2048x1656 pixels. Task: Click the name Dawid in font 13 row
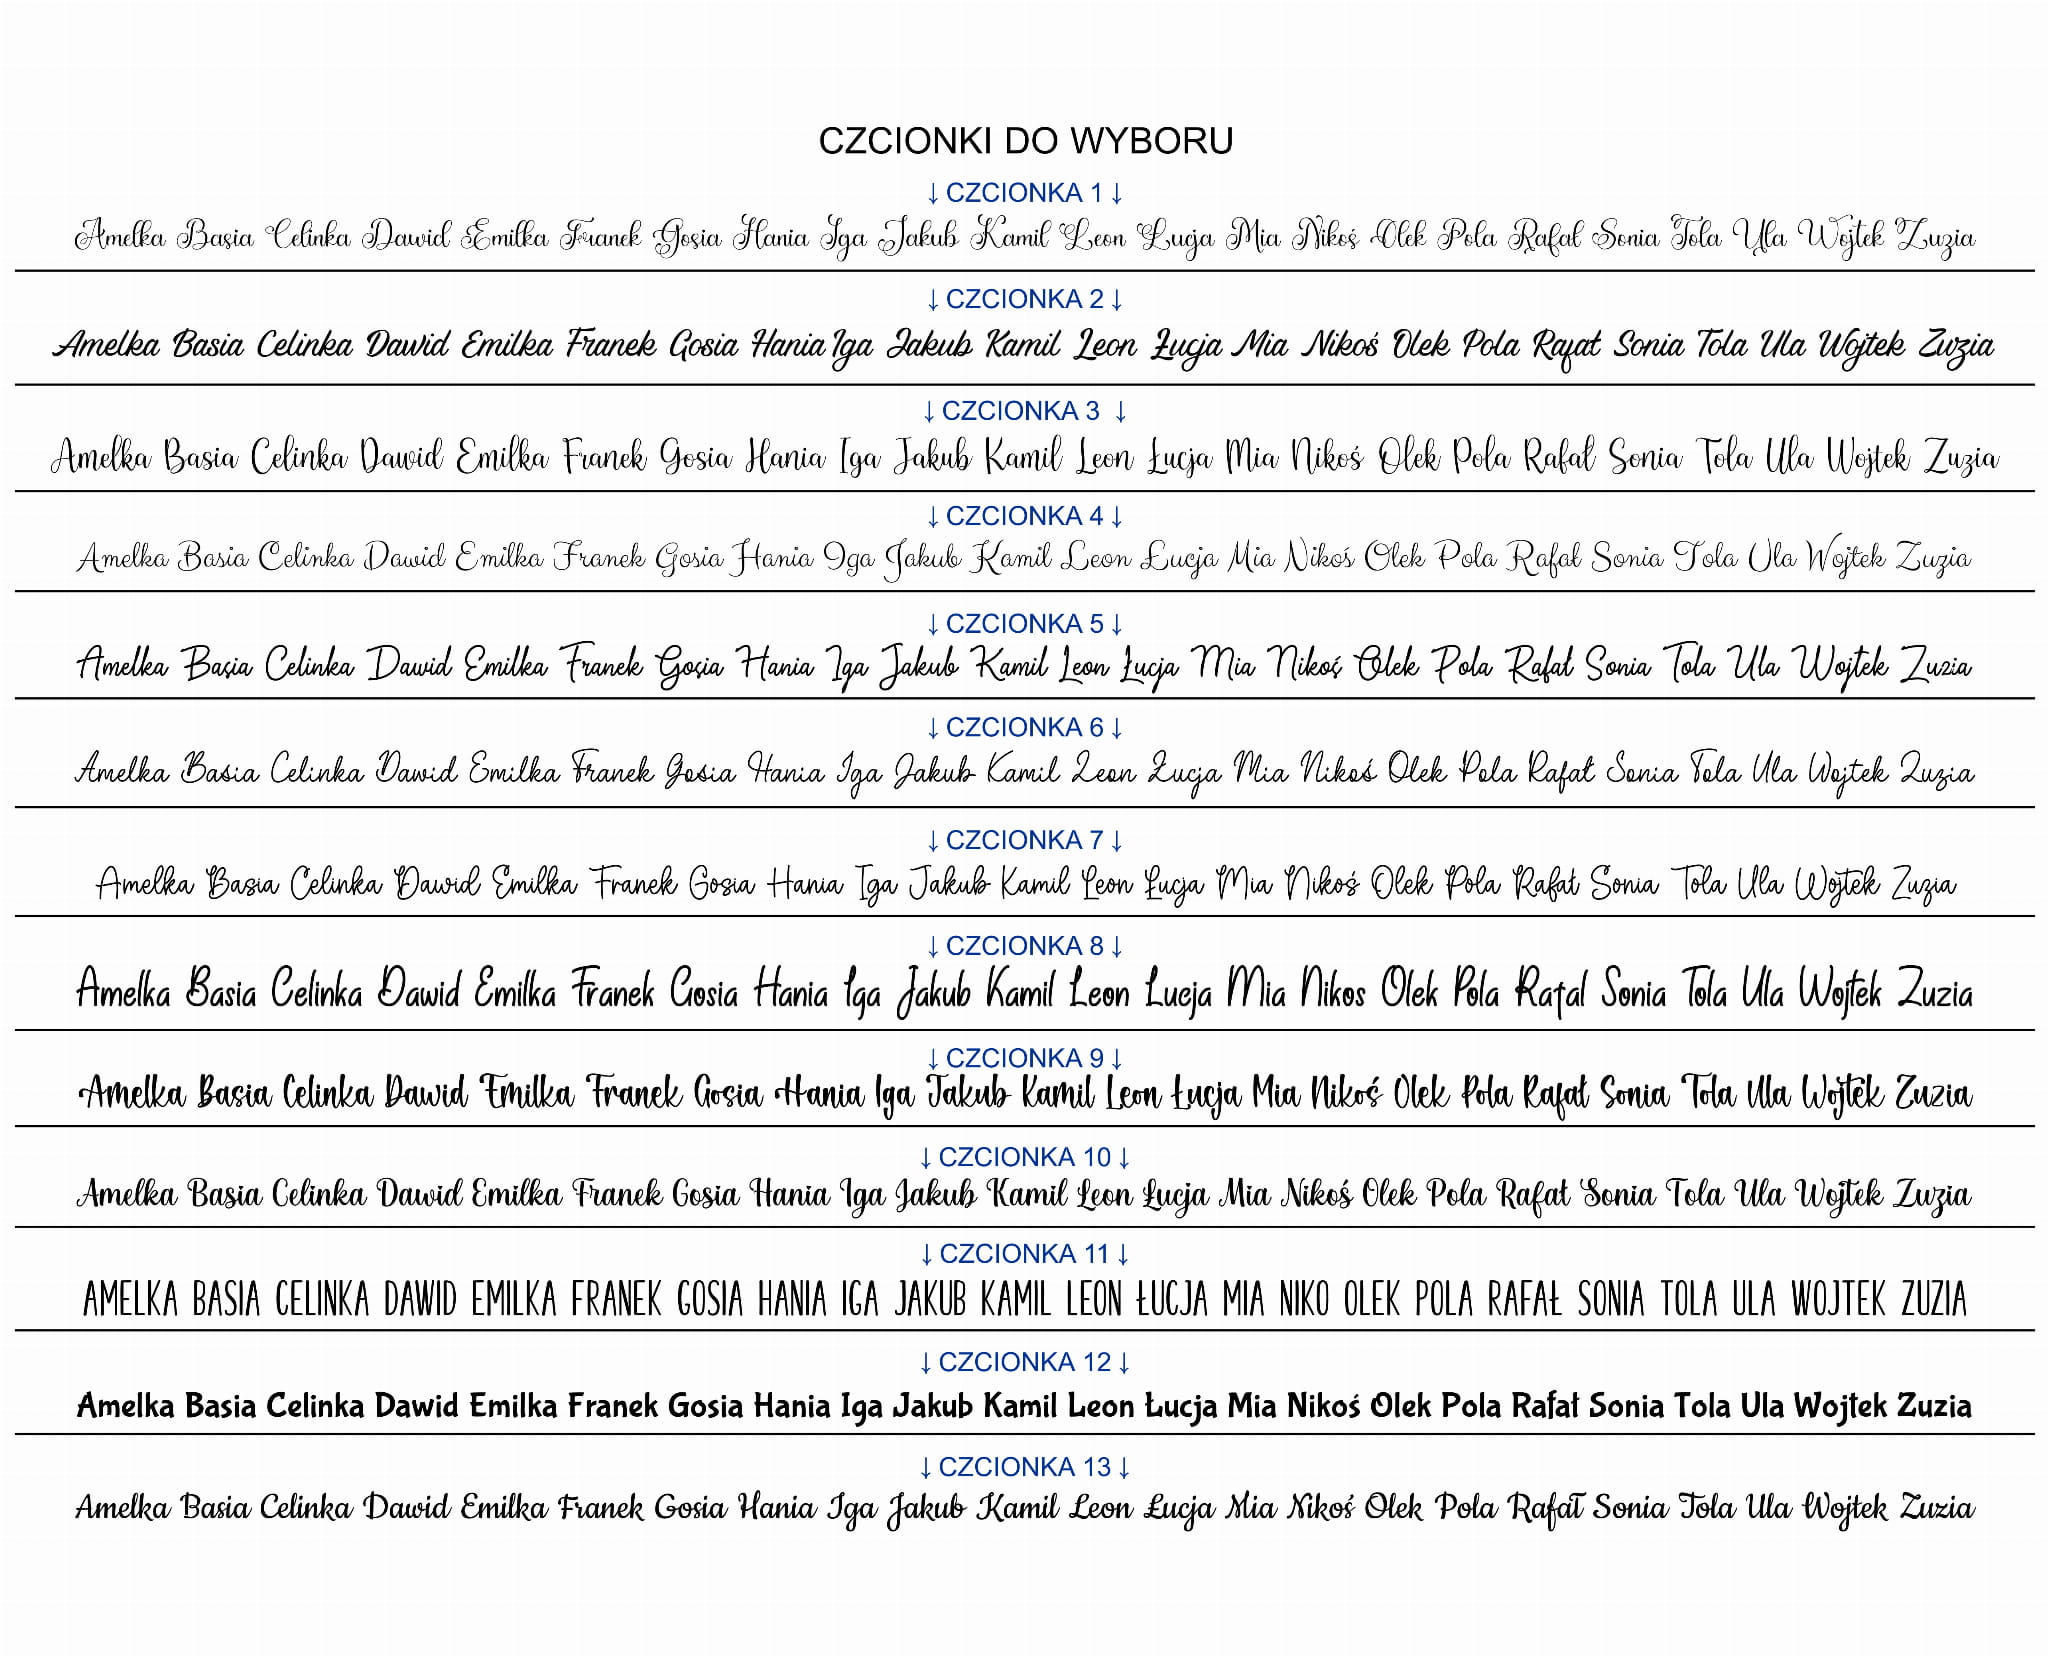pyautogui.click(x=405, y=1507)
